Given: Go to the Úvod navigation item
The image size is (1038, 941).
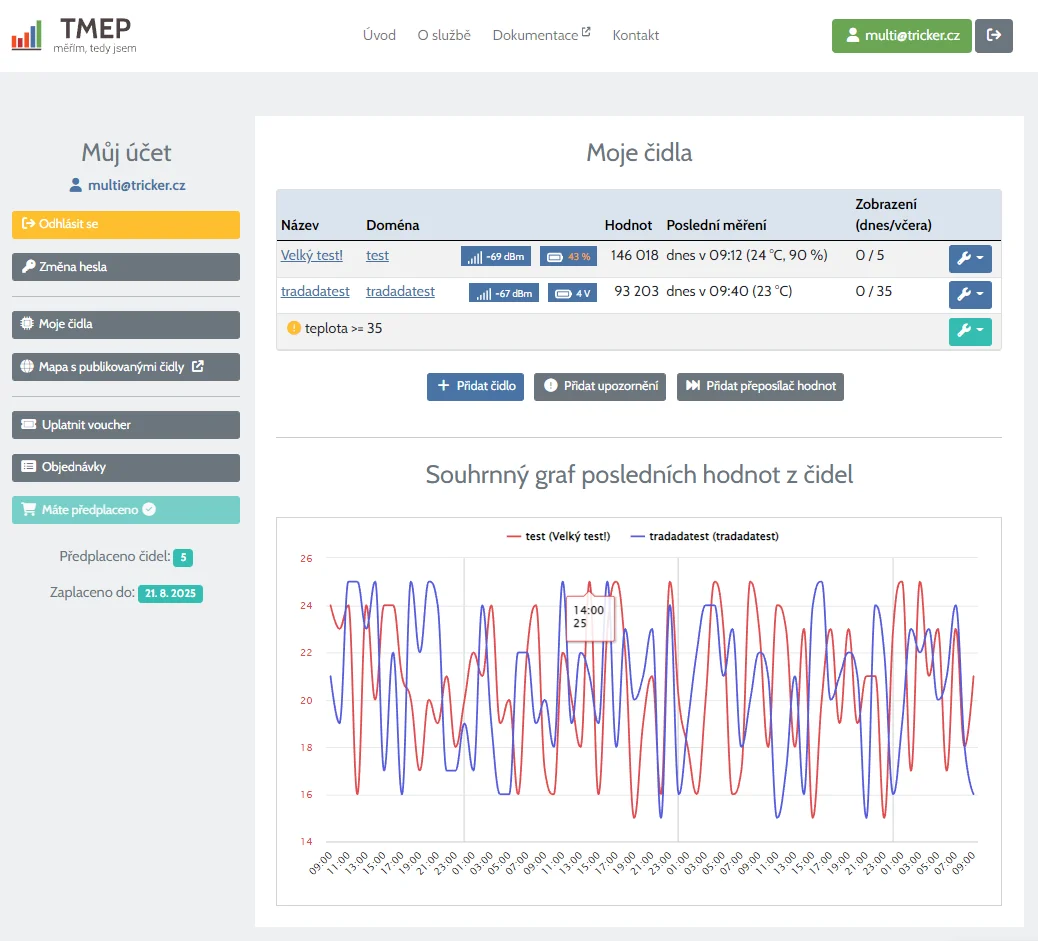Looking at the screenshot, I should pos(379,35).
